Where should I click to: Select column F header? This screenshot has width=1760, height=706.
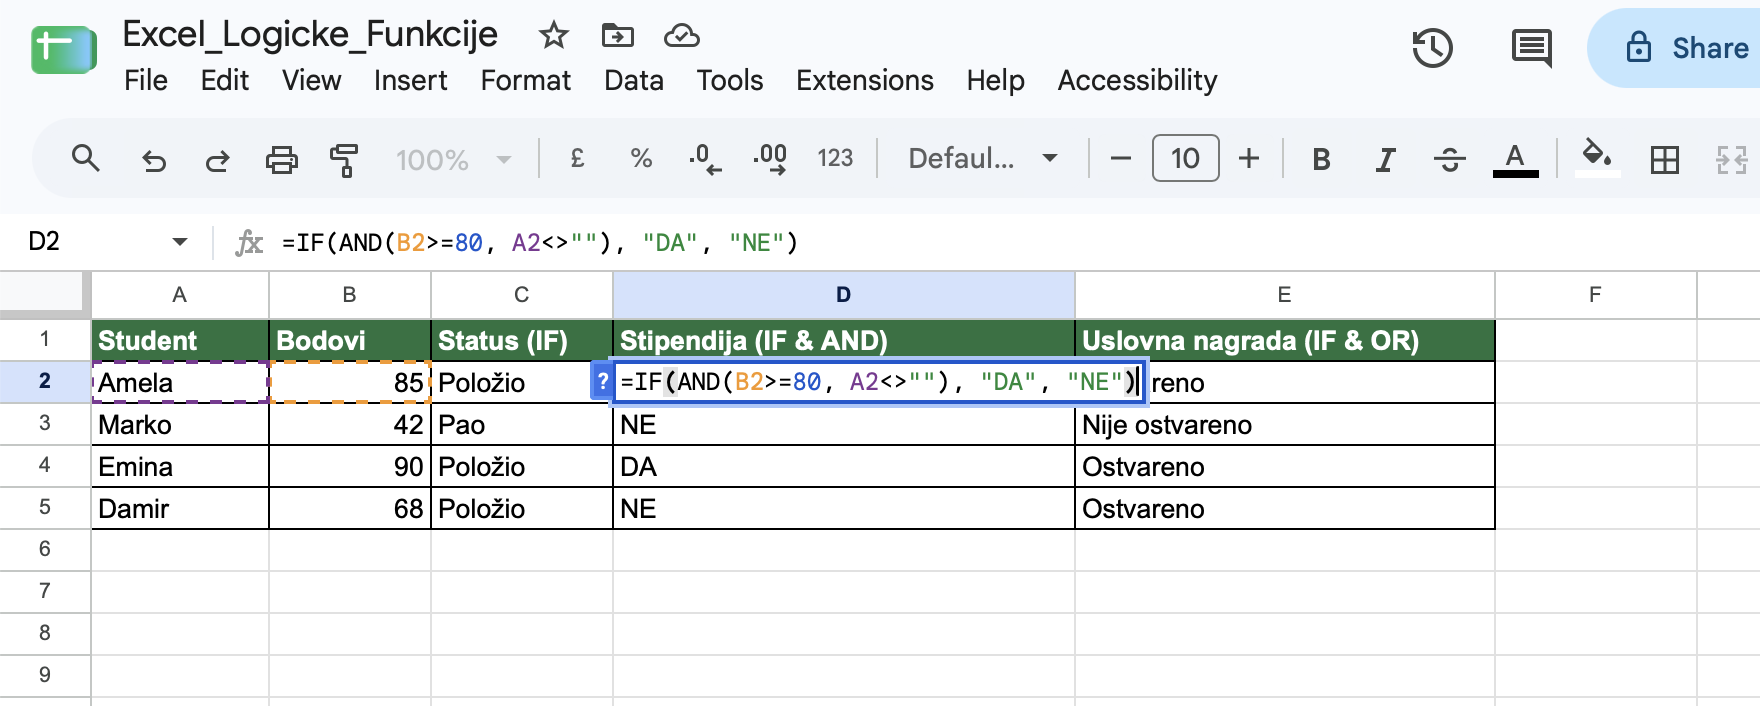1595,294
